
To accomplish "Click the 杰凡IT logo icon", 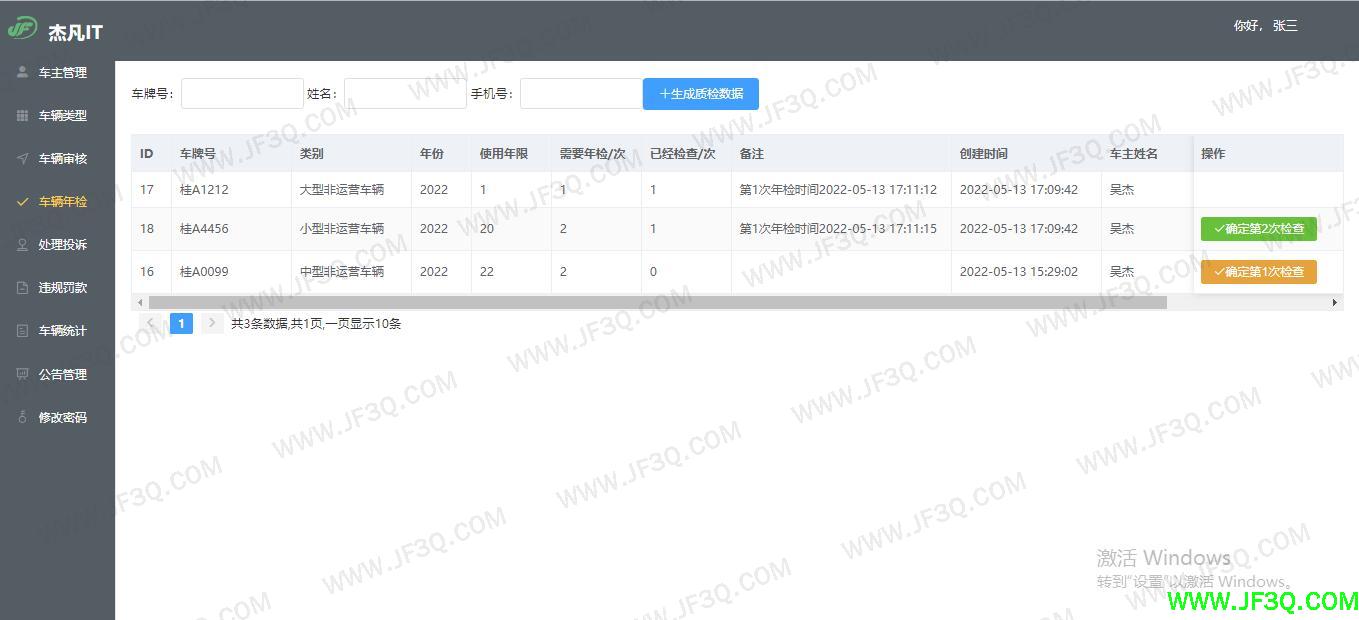I will pyautogui.click(x=22, y=28).
